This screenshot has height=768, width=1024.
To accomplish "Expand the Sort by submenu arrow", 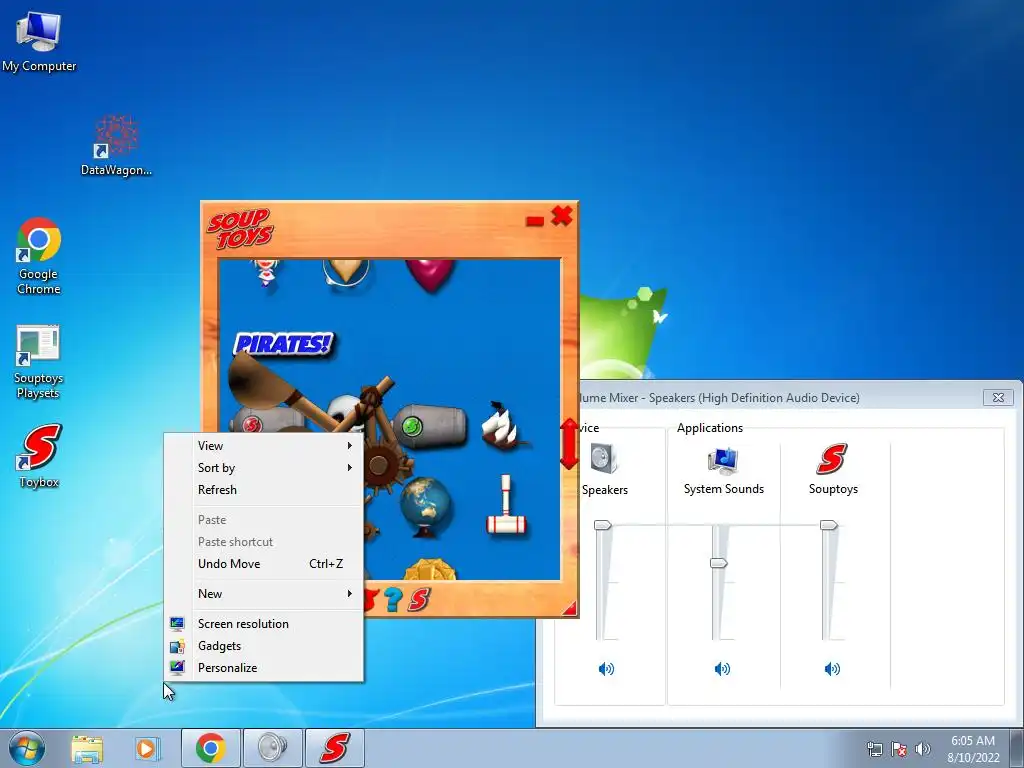I will 350,468.
